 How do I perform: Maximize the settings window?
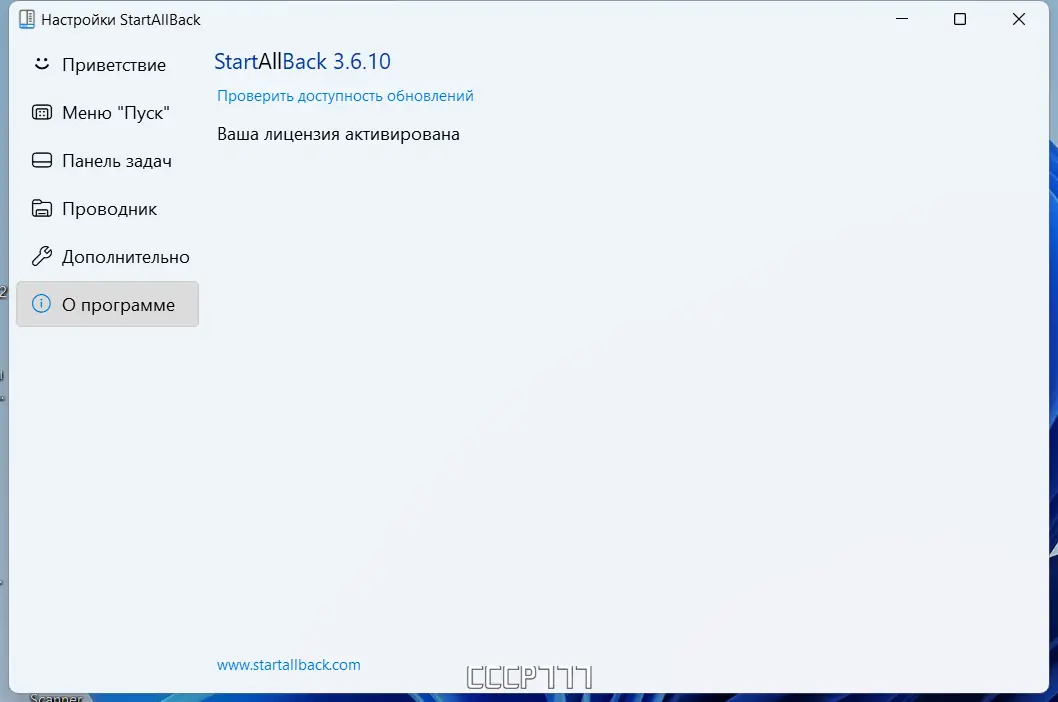(960, 19)
